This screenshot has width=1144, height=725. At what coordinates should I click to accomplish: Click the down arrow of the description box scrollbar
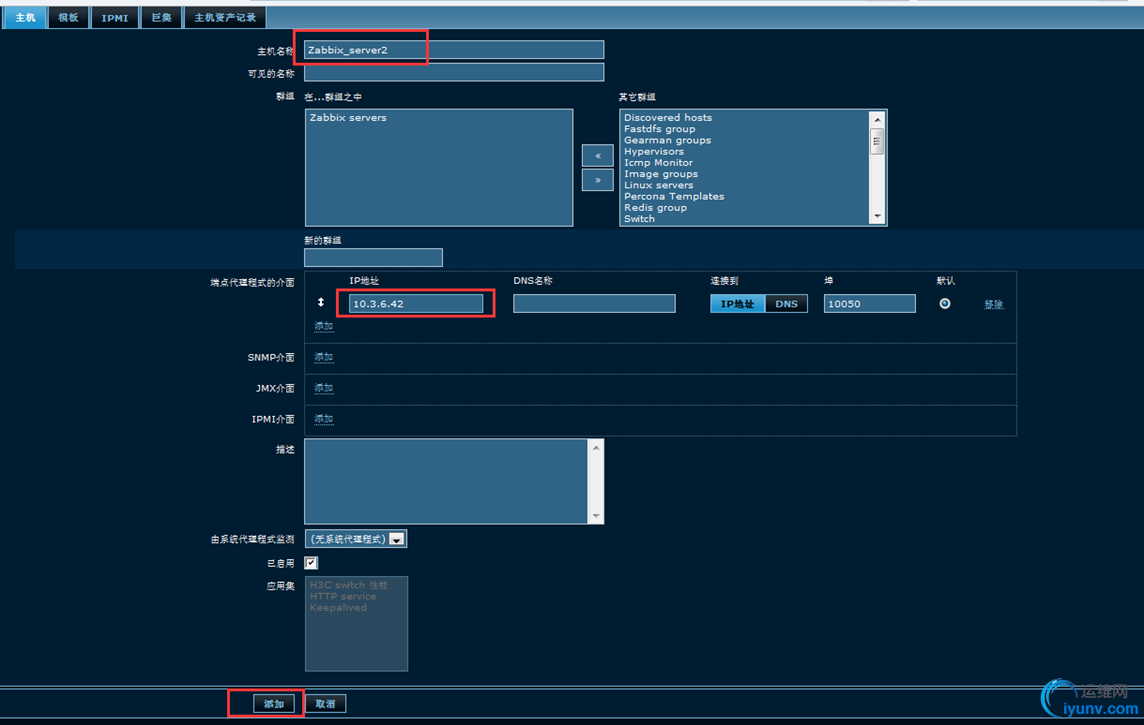point(596,516)
